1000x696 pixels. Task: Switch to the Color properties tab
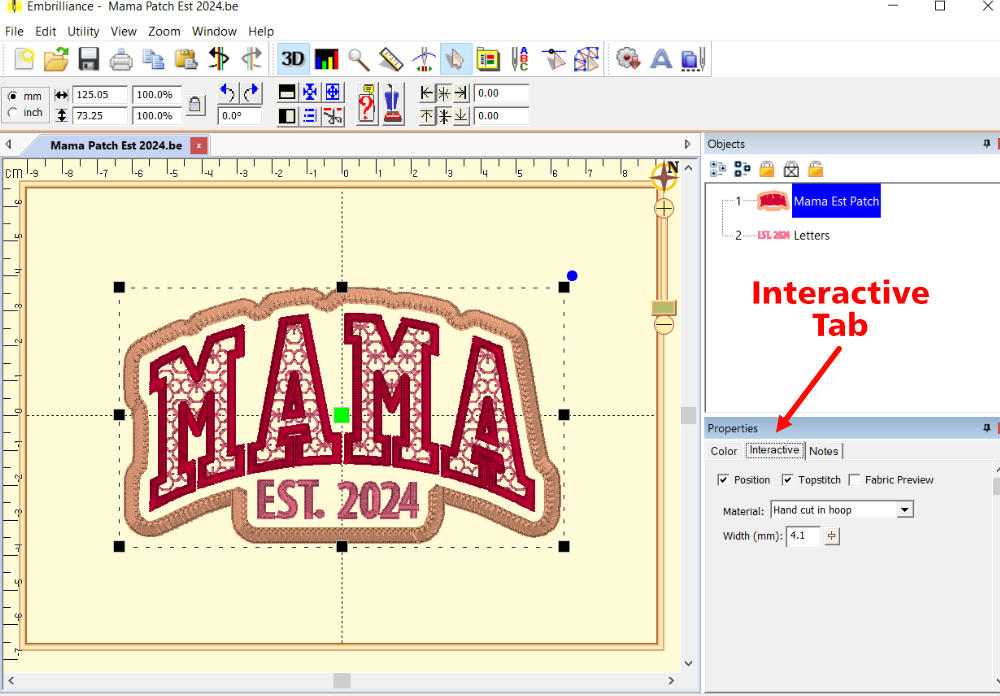724,451
